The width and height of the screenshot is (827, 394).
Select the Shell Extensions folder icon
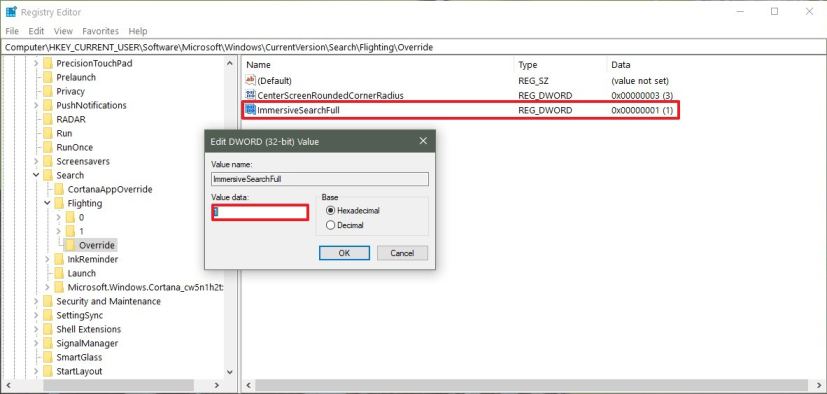48,329
